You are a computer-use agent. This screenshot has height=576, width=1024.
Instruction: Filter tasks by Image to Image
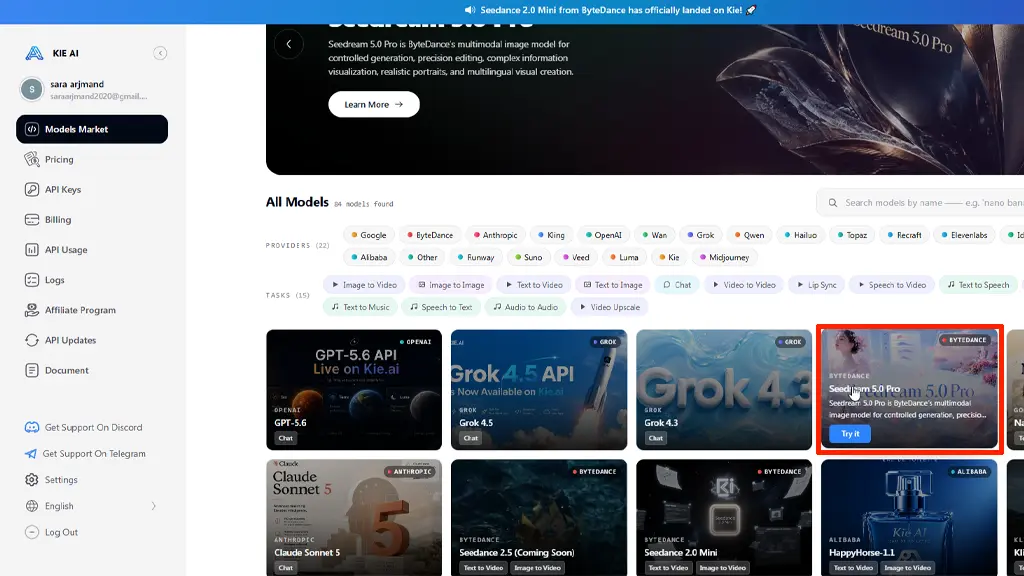click(x=451, y=285)
